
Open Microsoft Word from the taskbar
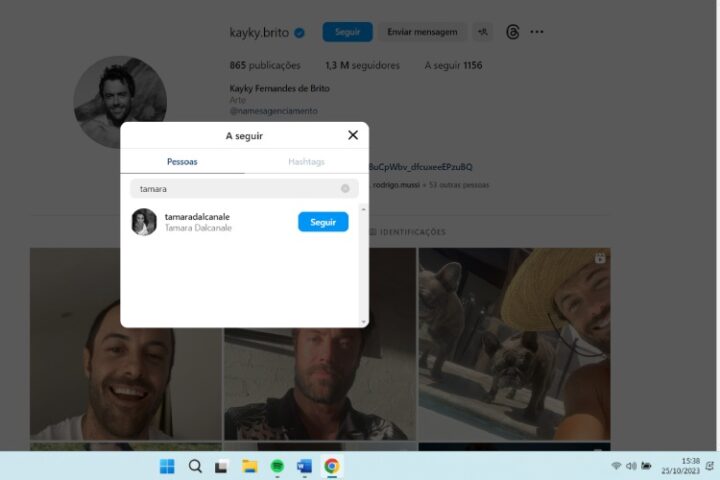click(x=304, y=466)
